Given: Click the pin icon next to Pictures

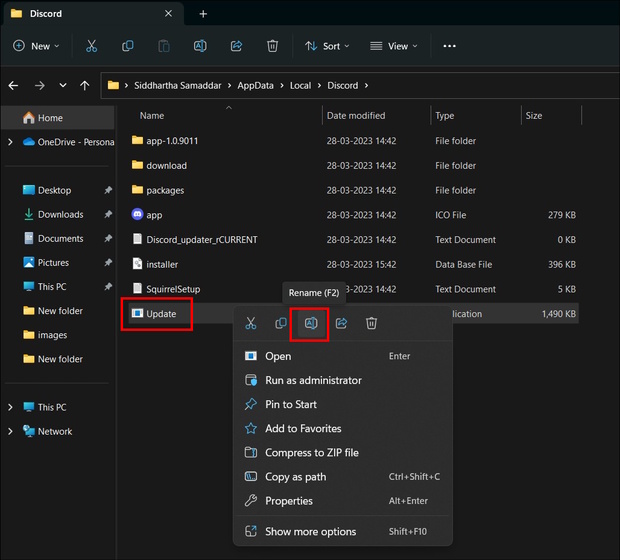Looking at the screenshot, I should 108,263.
